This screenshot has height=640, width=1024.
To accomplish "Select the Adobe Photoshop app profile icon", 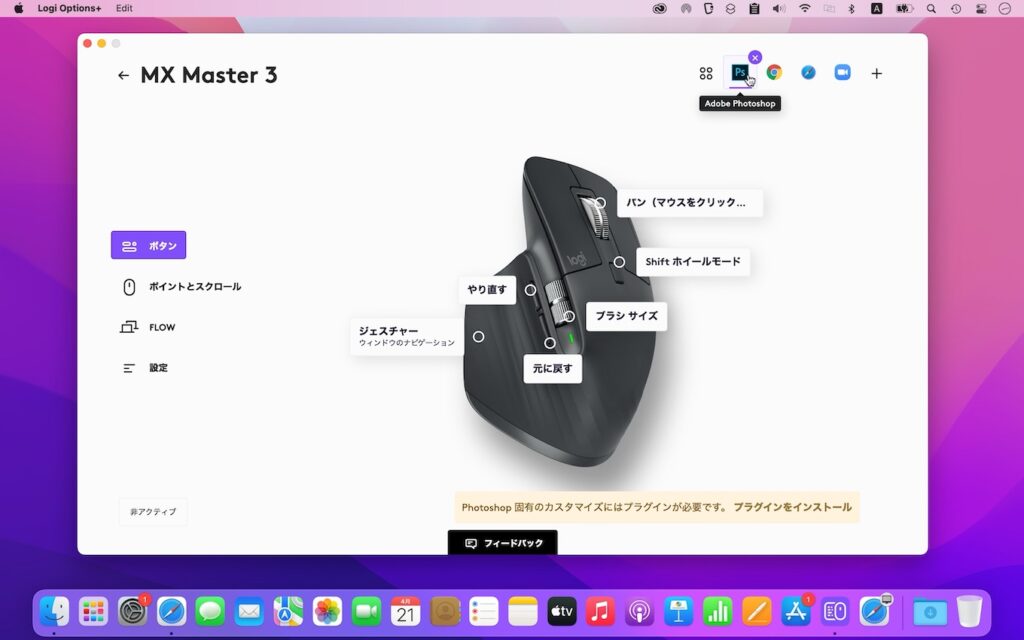I will point(740,73).
